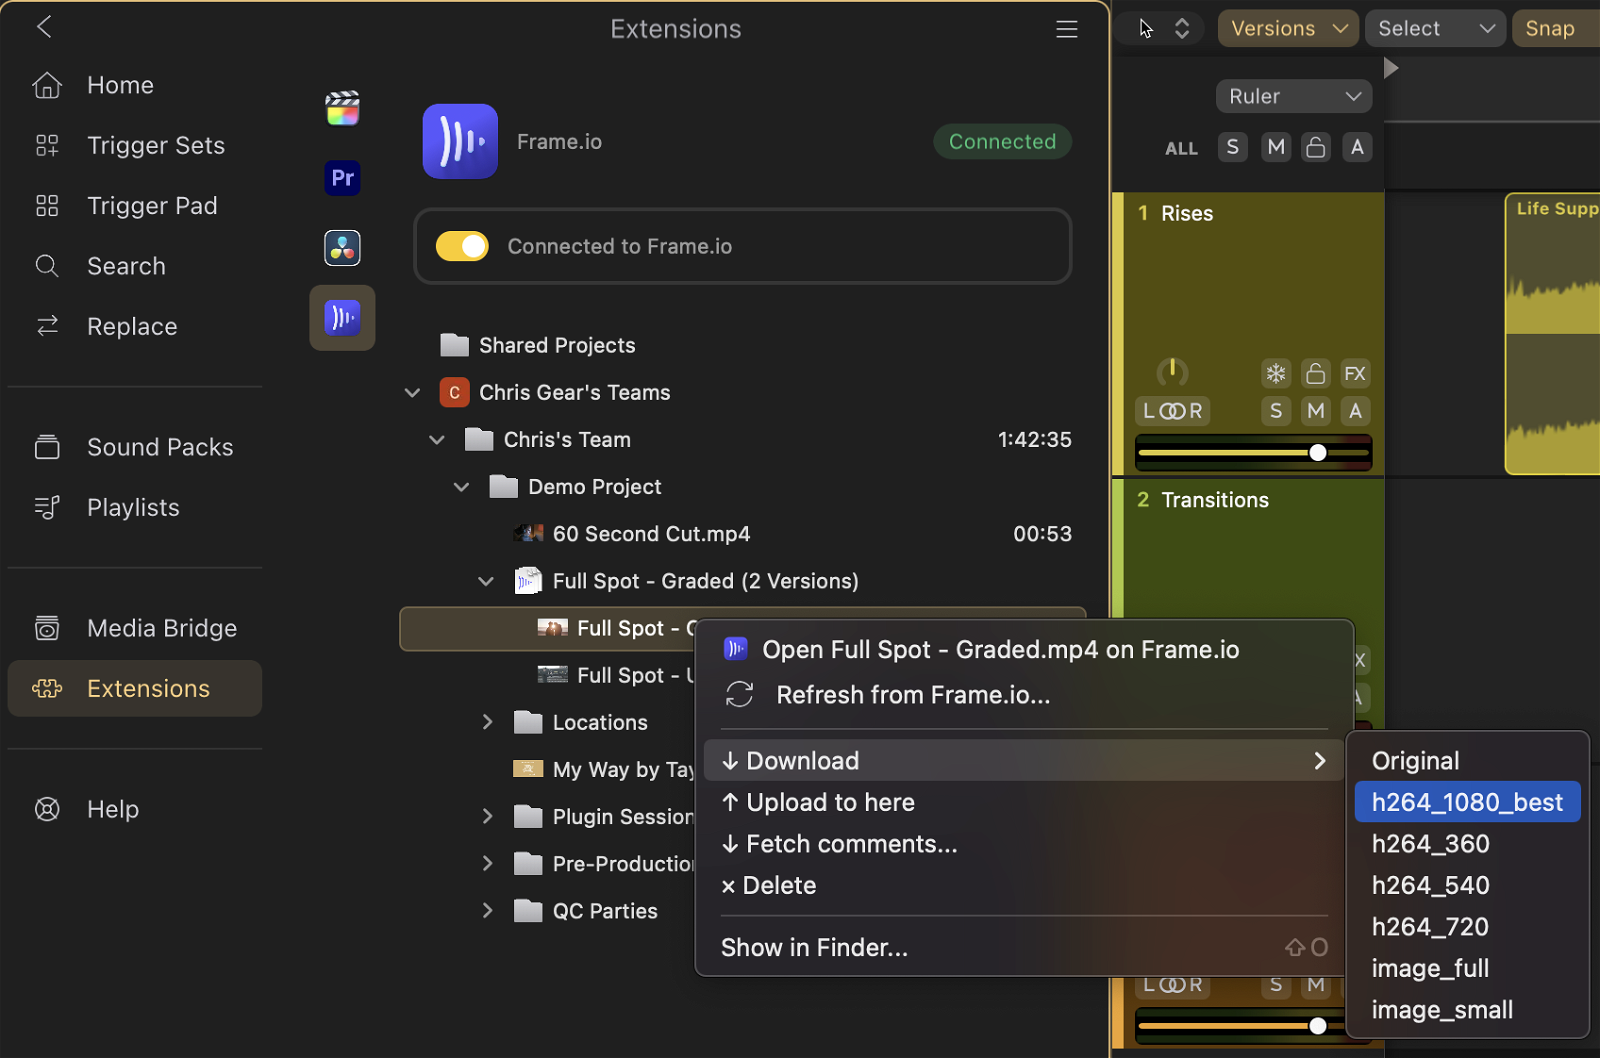Select the Premiere Pro extension icon
Screen dimensions: 1600x1058
point(342,178)
